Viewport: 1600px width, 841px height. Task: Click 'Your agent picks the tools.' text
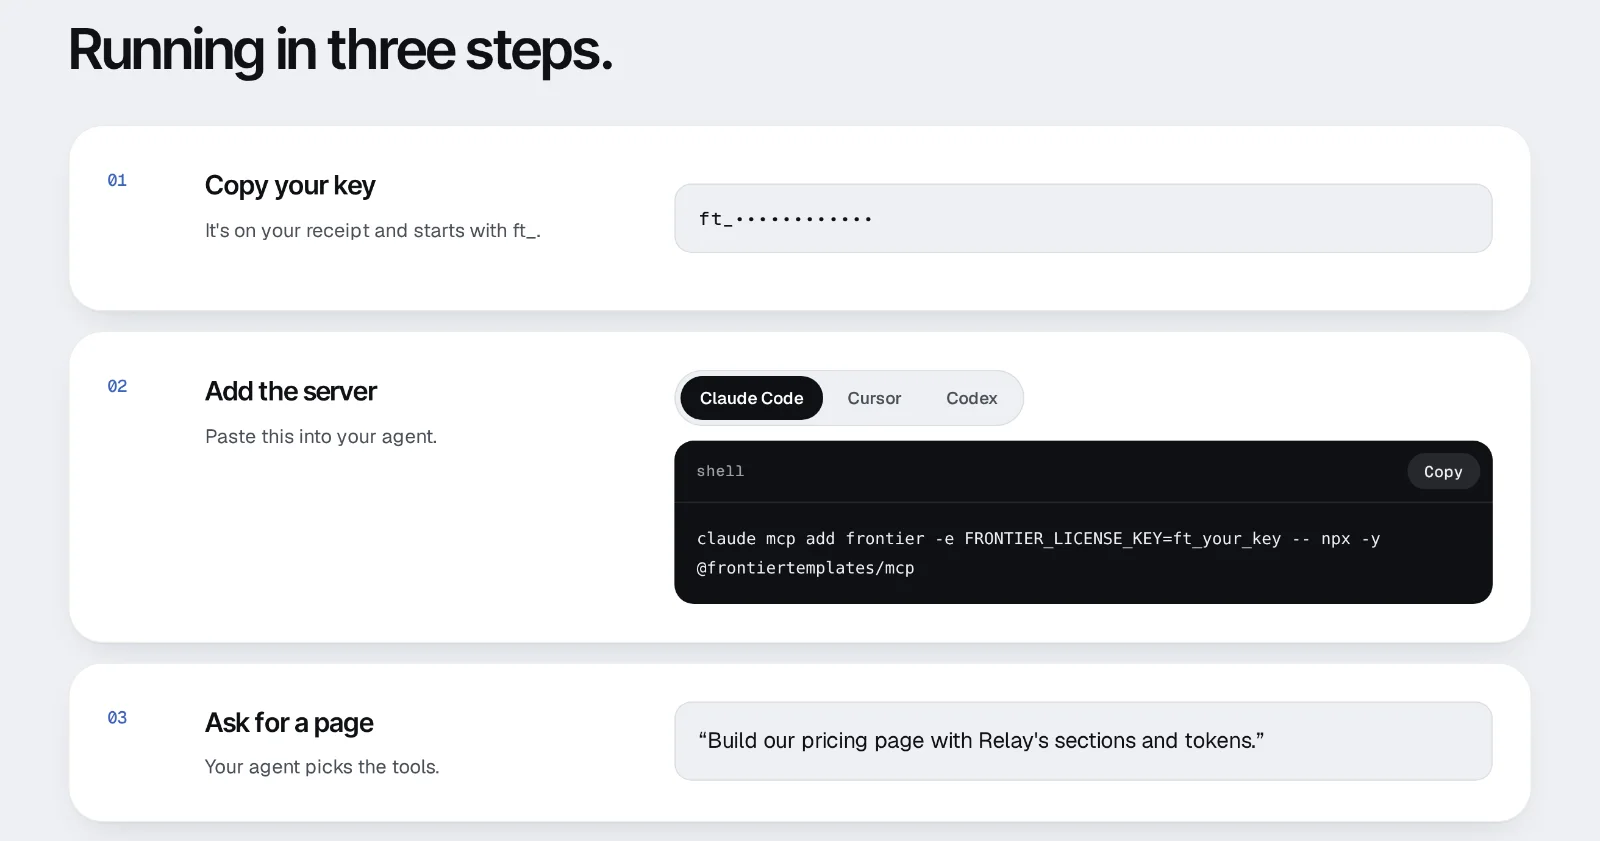(322, 767)
